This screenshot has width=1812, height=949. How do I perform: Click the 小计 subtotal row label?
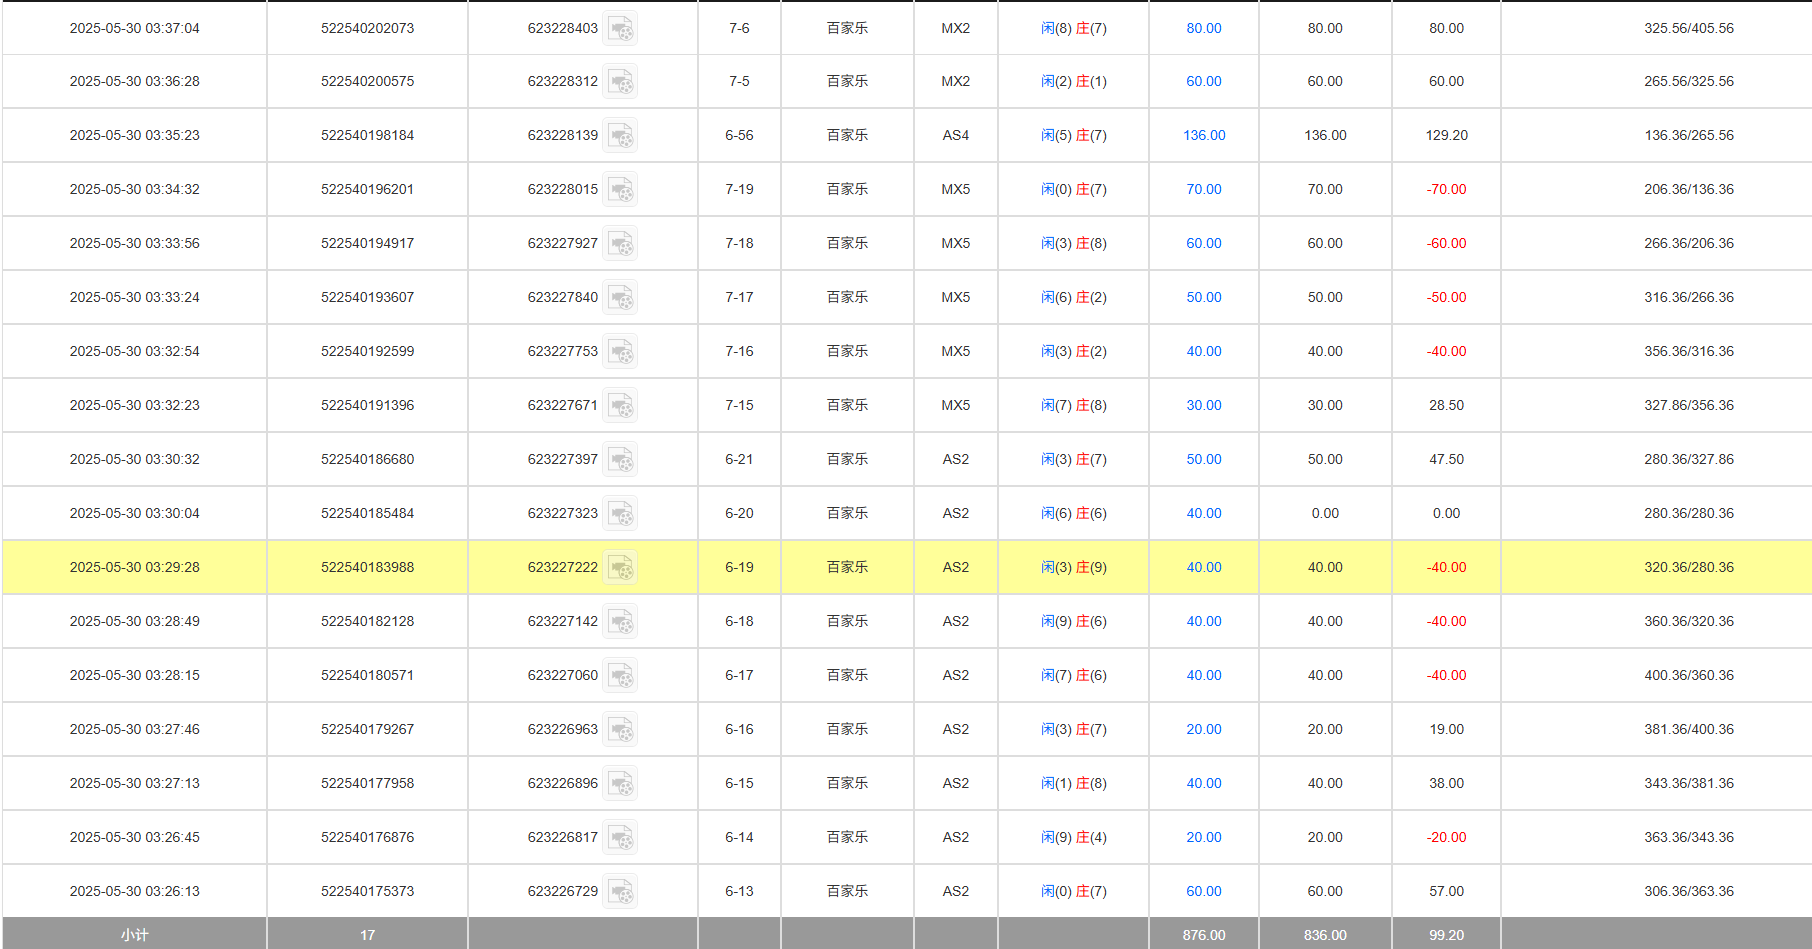tap(134, 935)
